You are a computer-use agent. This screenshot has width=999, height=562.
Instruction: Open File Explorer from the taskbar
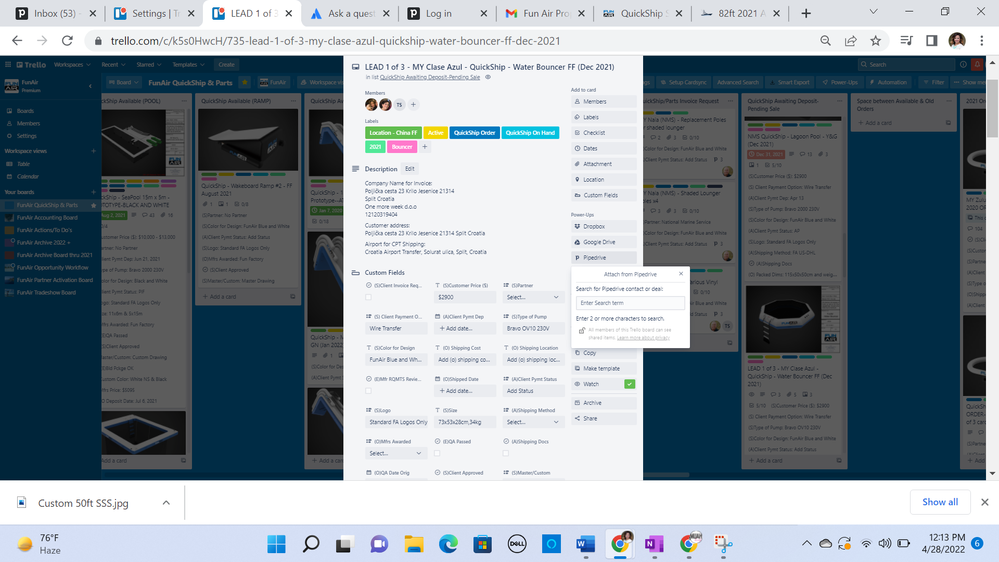pyautogui.click(x=414, y=544)
